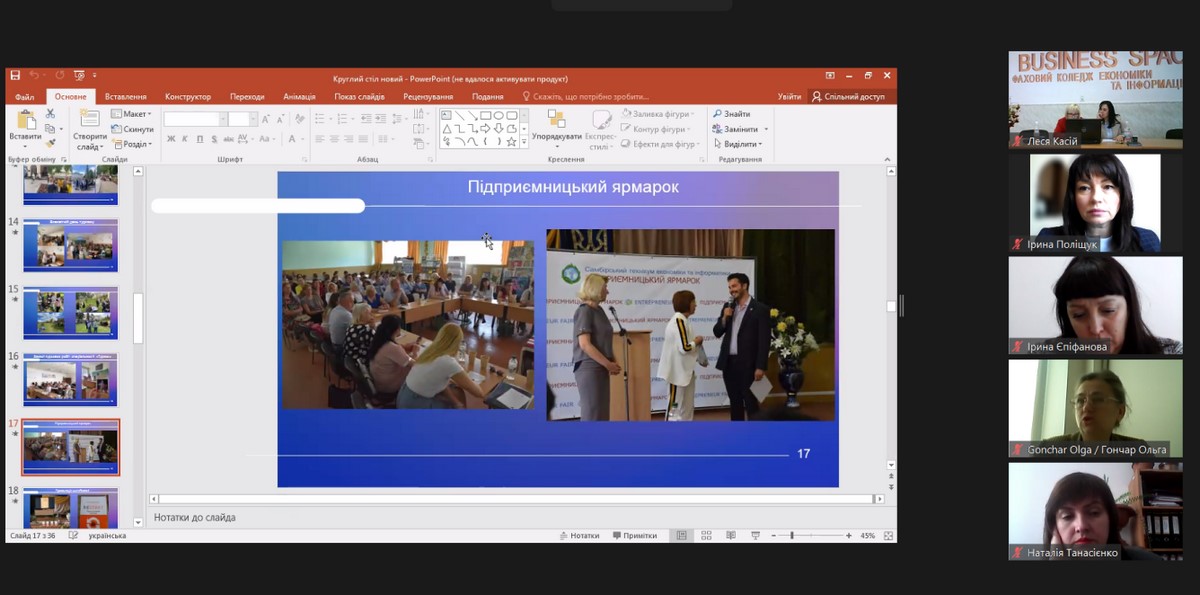
Task: Start slideshow from status bar icon
Action: 753,536
